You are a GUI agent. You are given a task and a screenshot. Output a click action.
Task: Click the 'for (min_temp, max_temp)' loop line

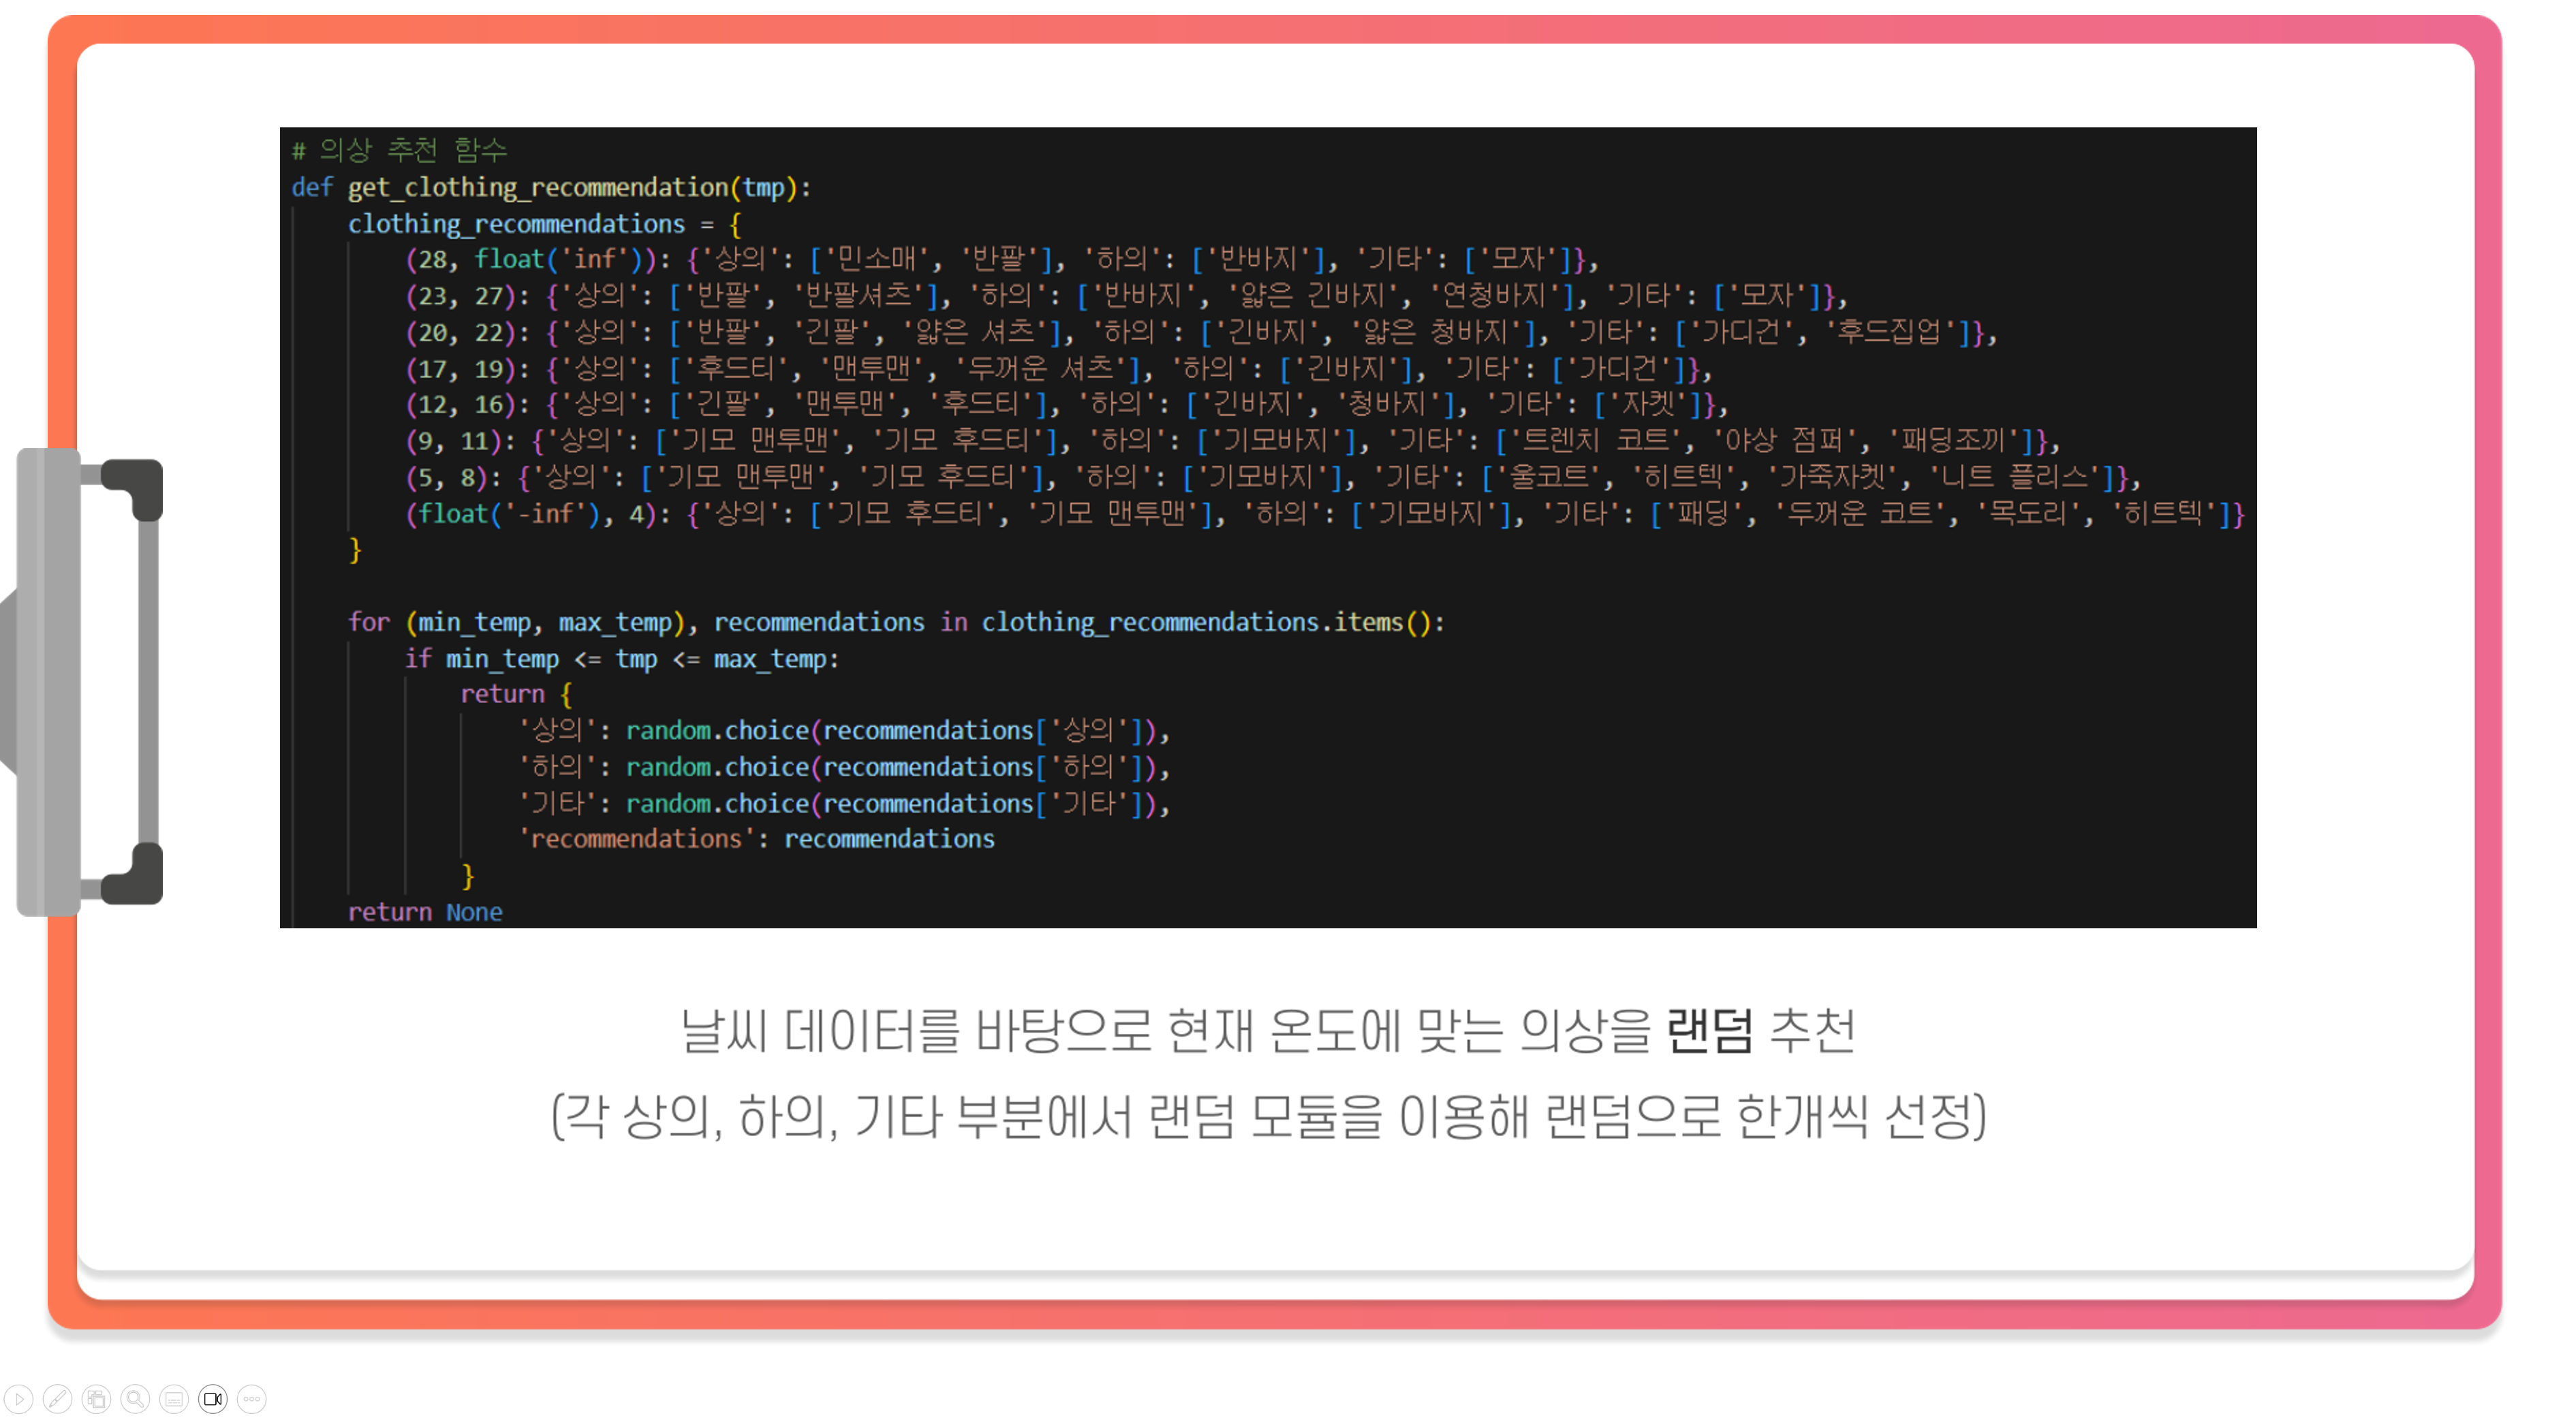895,622
